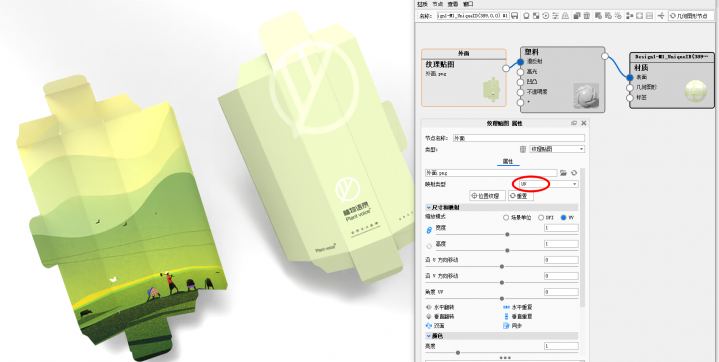Open the 类型 texture type dropdown
Viewport: 719px width, 362px height.
557,149
